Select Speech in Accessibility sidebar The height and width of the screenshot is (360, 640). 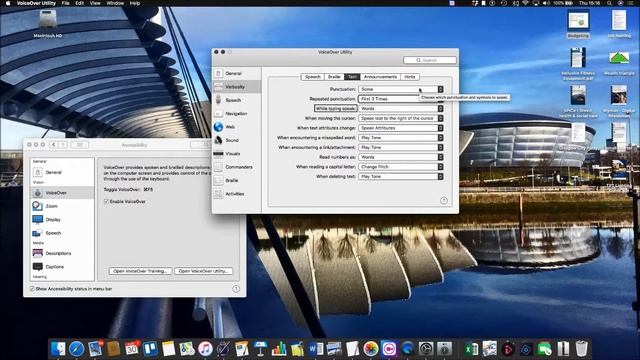click(x=62, y=233)
